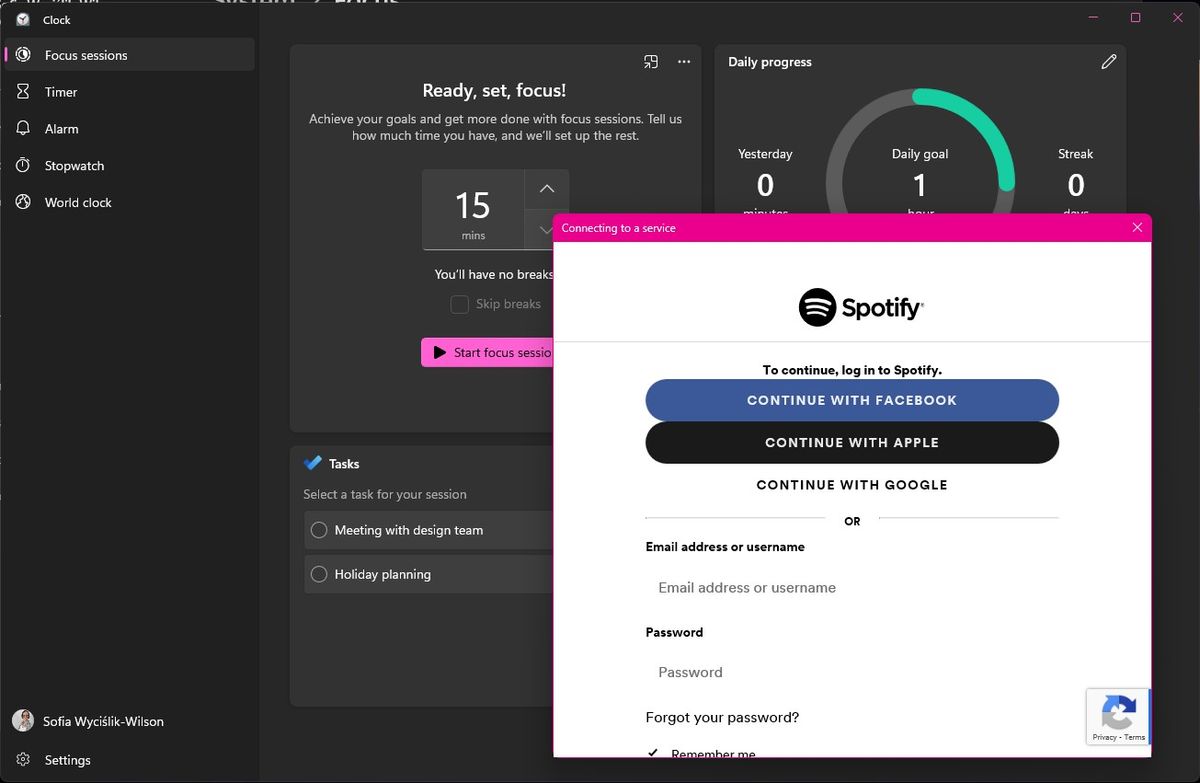
Task: Mark the Holiday planning task circle
Action: tap(319, 574)
